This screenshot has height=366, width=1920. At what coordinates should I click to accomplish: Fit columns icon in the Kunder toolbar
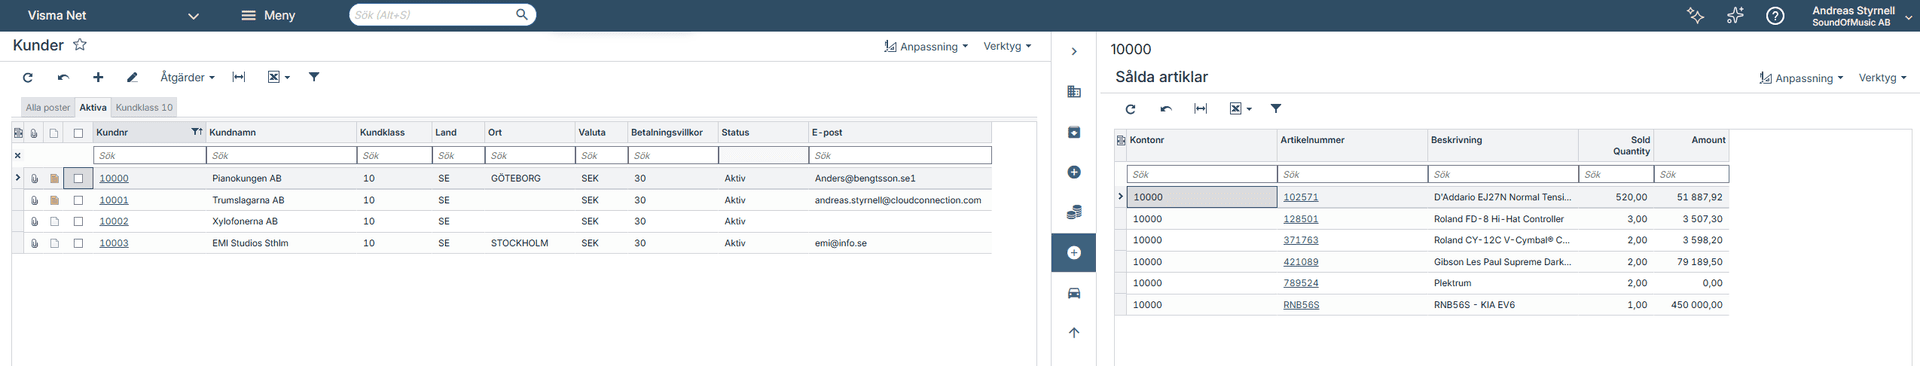click(239, 77)
